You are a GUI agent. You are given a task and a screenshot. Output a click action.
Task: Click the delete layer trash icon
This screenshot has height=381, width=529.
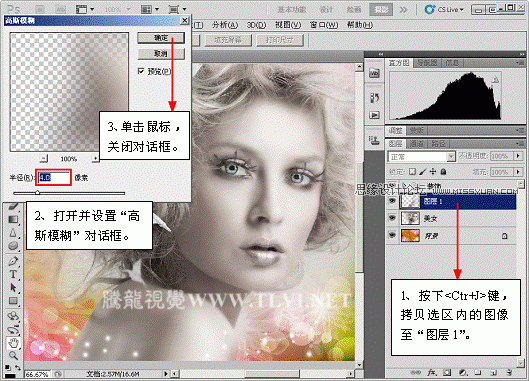click(509, 372)
